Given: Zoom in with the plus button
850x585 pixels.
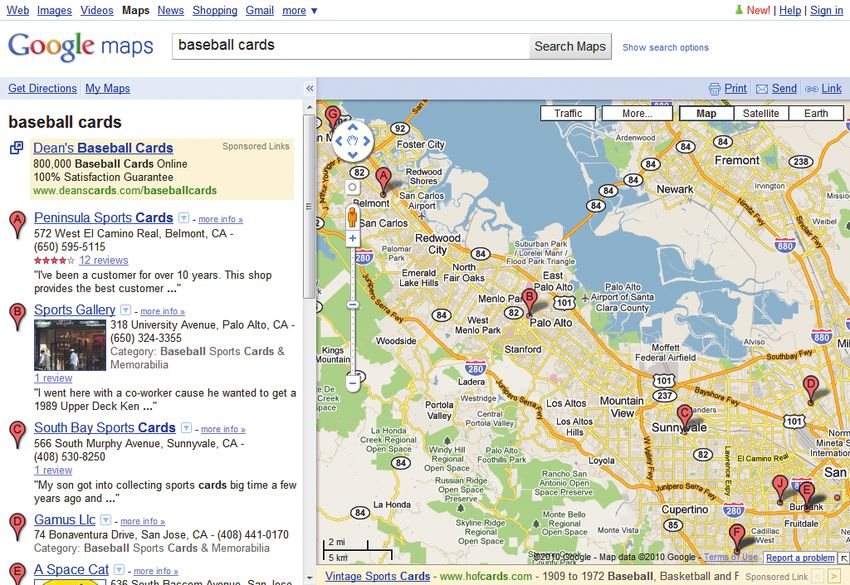Looking at the screenshot, I should point(353,238).
